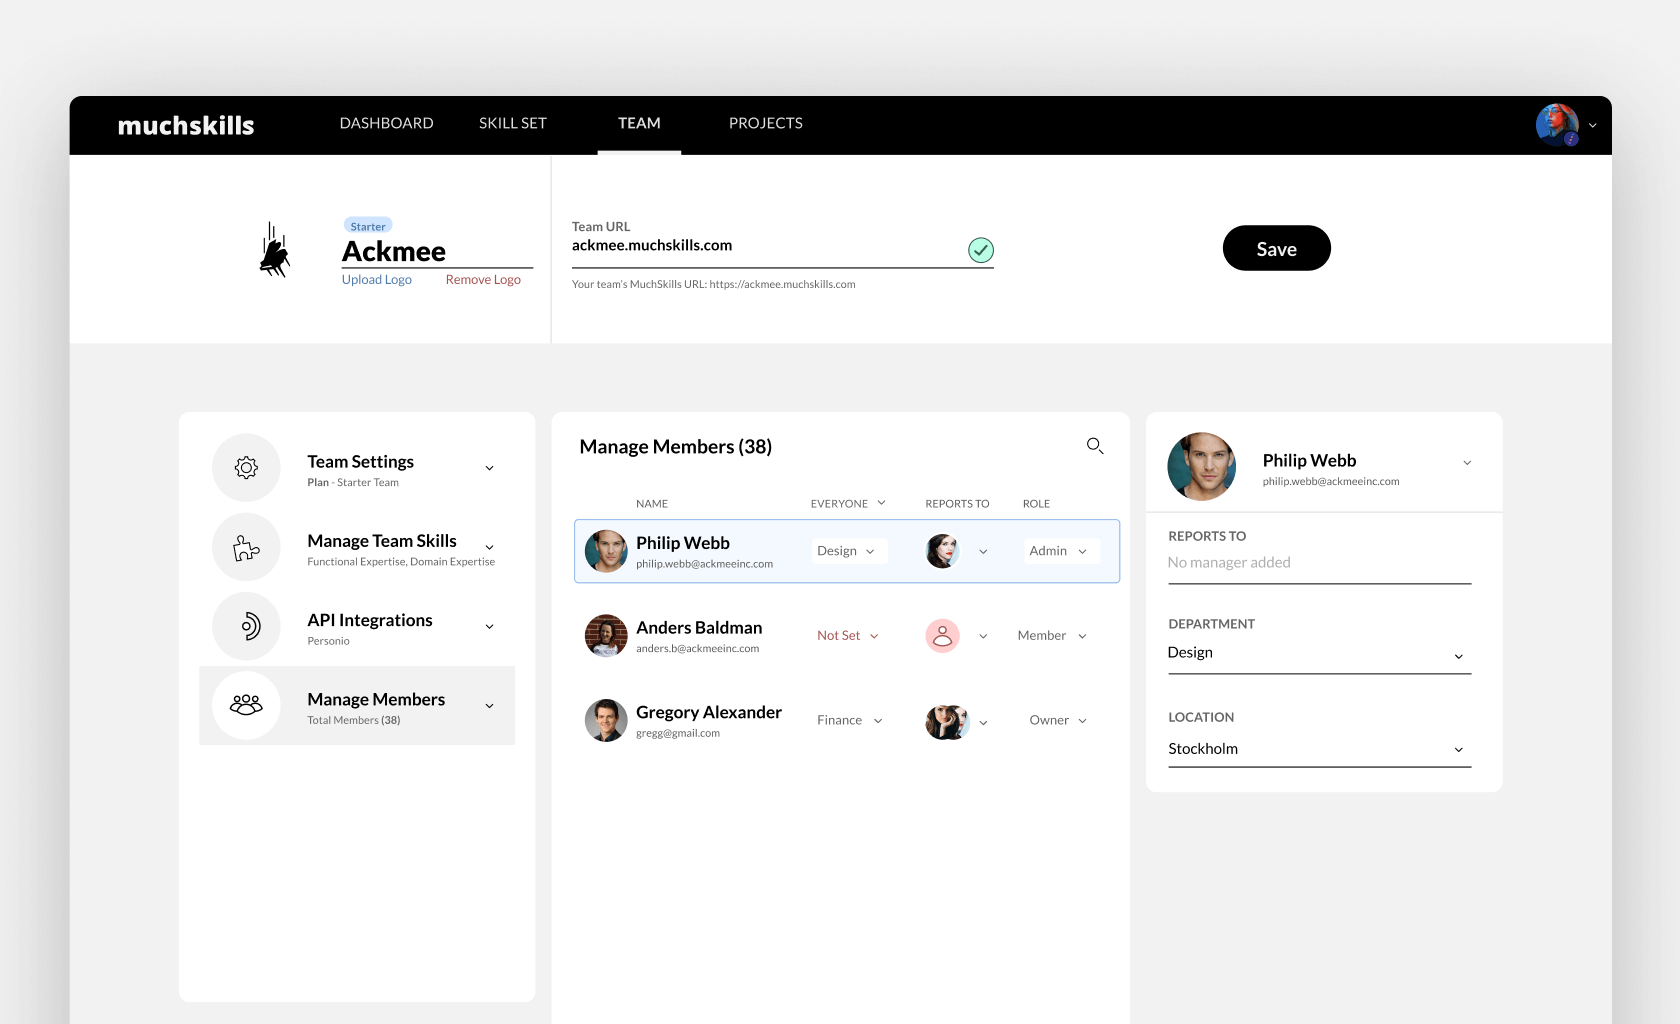Click Anders Baldman's empty manager placeholder icon

click(942, 635)
